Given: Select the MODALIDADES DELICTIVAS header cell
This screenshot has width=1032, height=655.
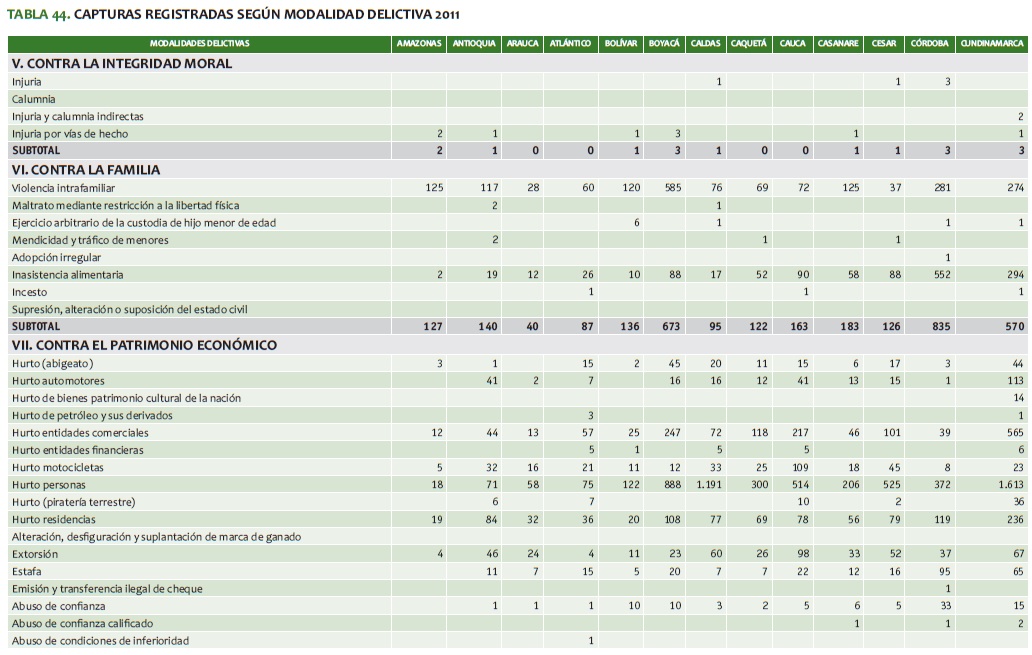Looking at the screenshot, I should click(x=199, y=44).
